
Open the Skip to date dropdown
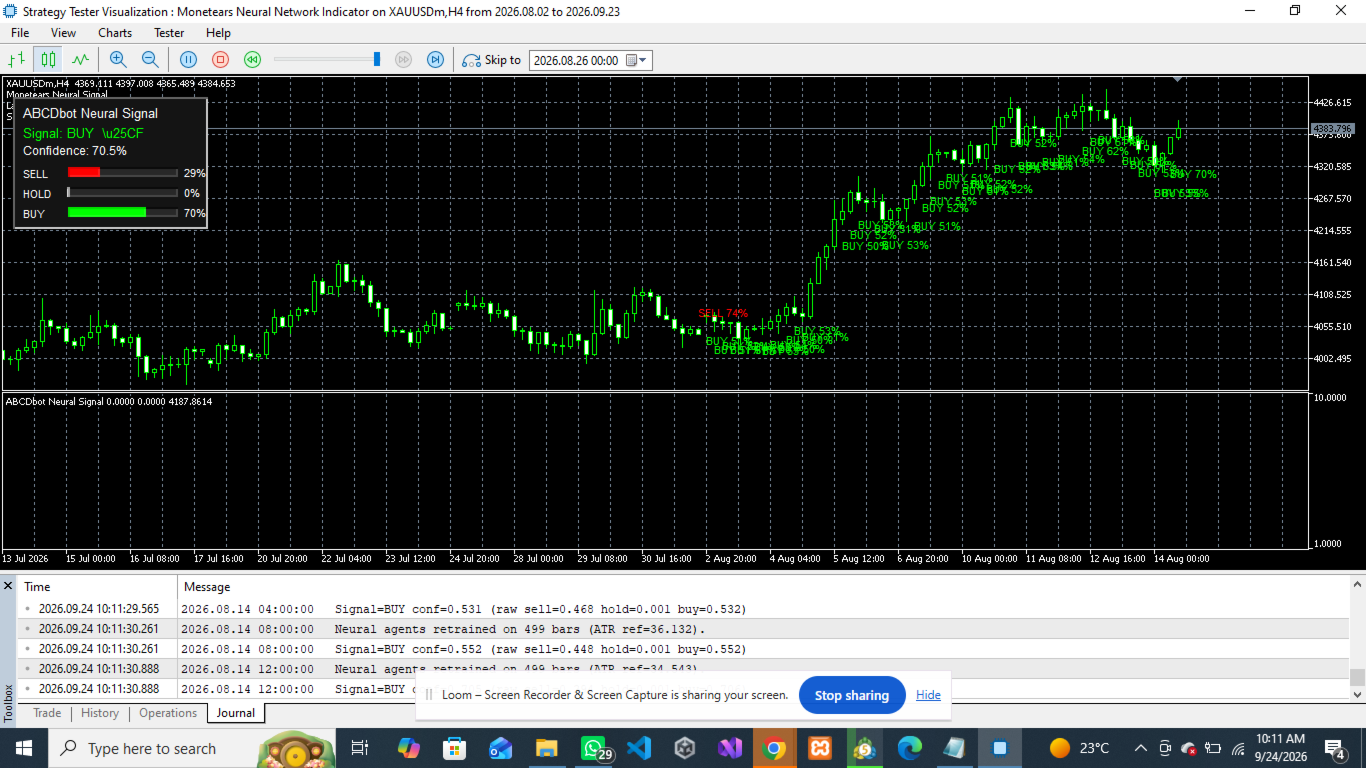[x=643, y=60]
